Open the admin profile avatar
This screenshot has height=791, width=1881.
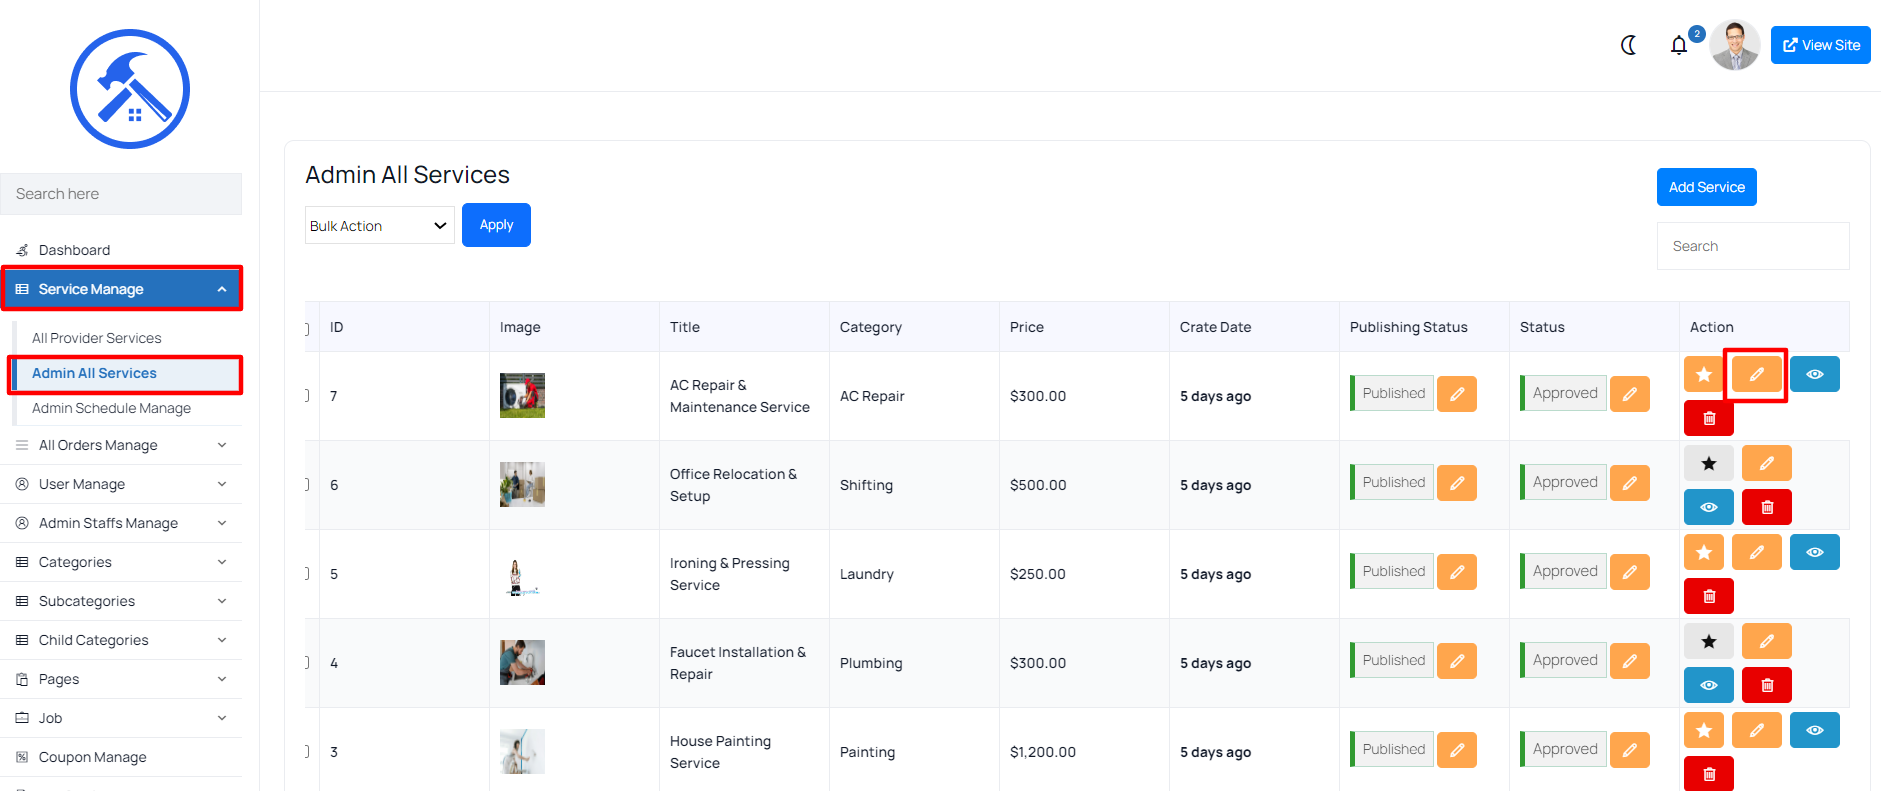click(1734, 45)
